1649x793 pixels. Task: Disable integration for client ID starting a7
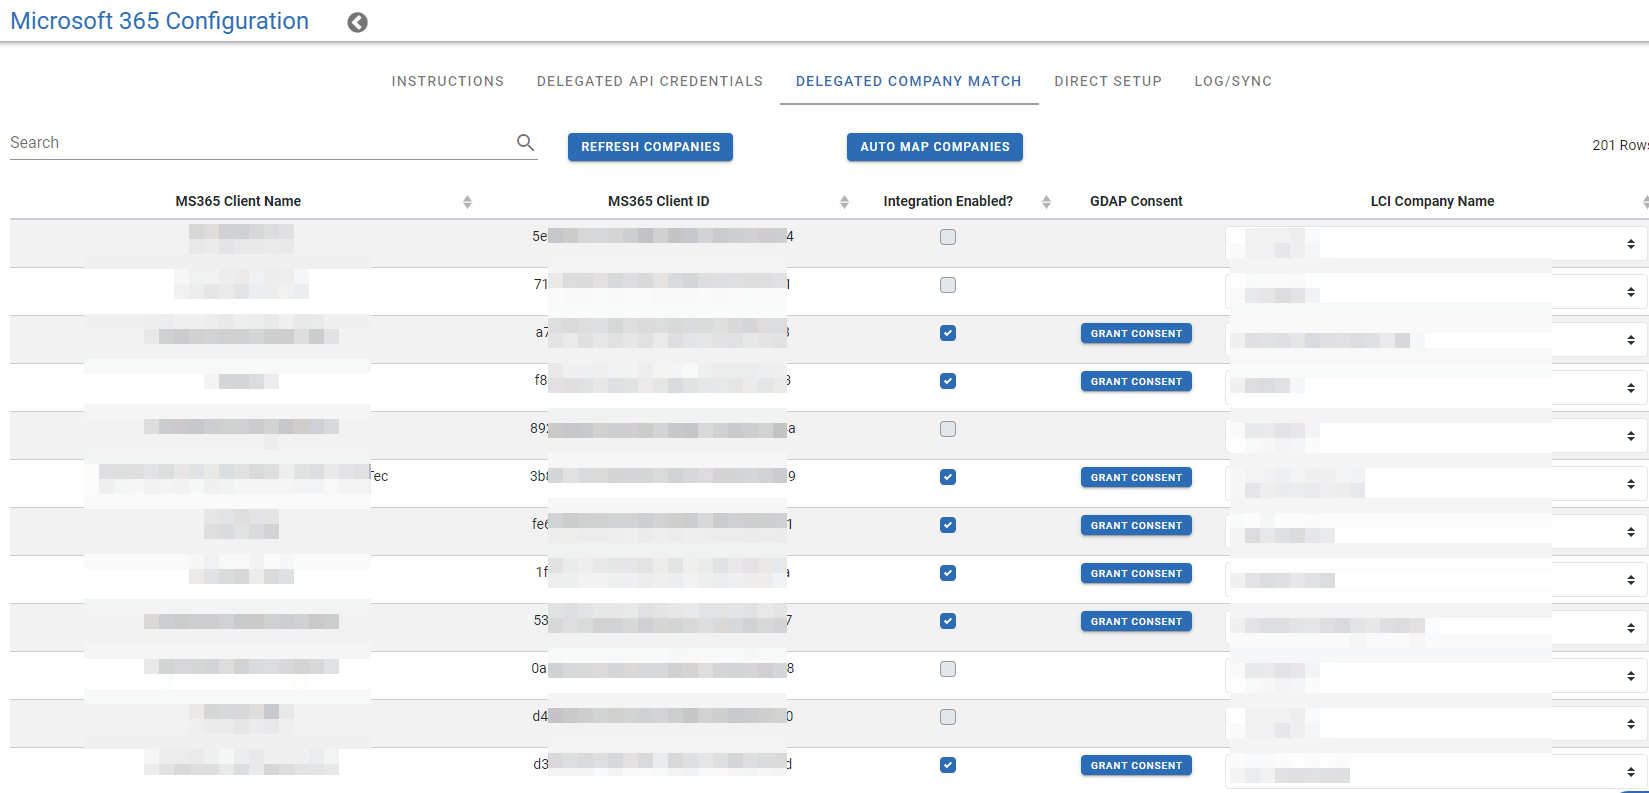(x=948, y=333)
